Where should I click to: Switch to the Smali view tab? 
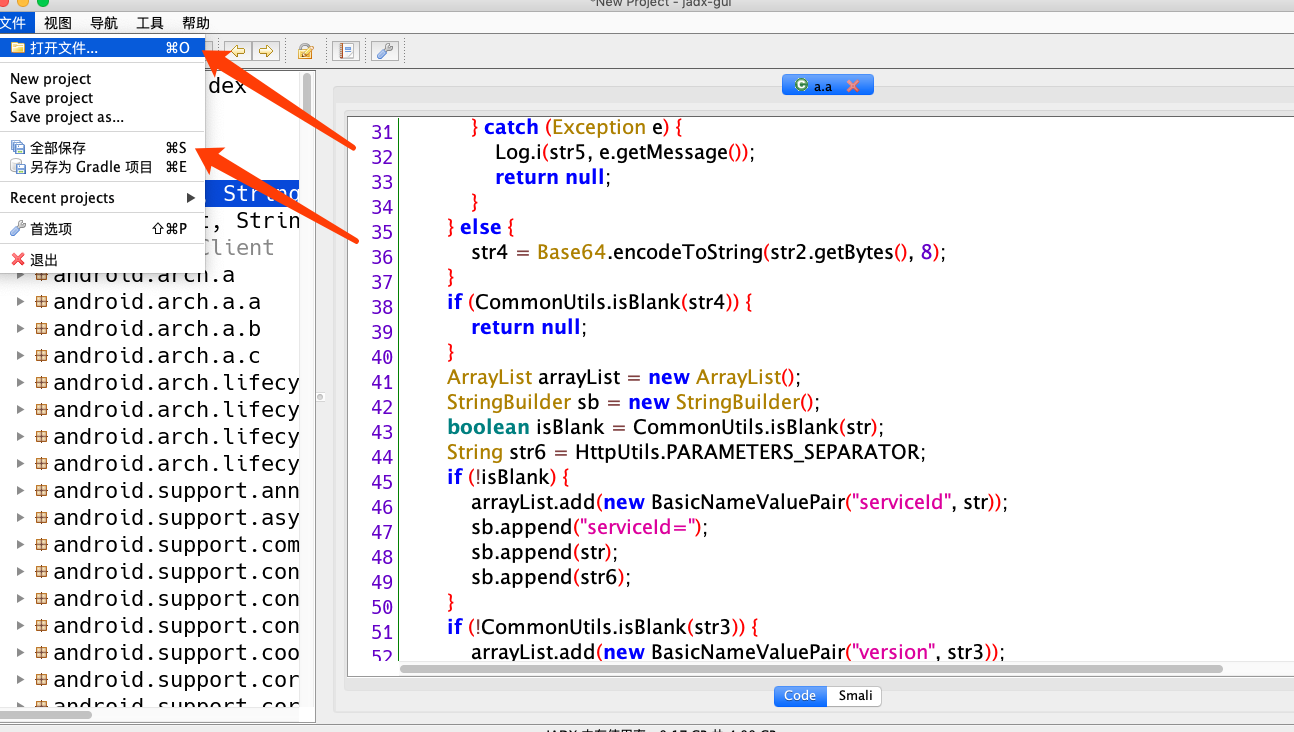[x=855, y=696]
